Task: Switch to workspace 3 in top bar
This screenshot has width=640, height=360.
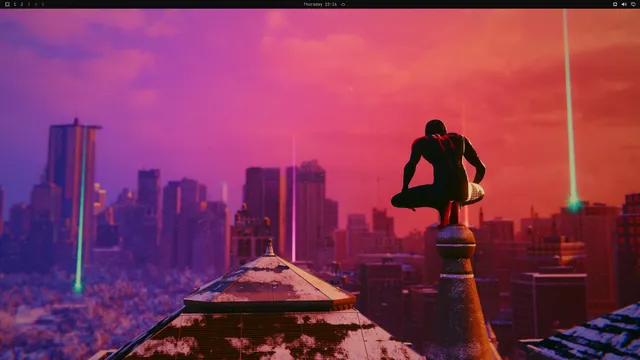Action: (x=29, y=4)
